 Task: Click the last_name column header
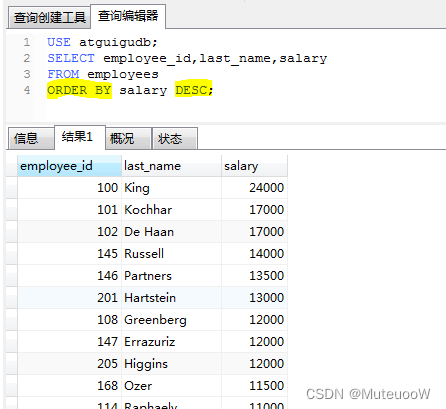(171, 166)
